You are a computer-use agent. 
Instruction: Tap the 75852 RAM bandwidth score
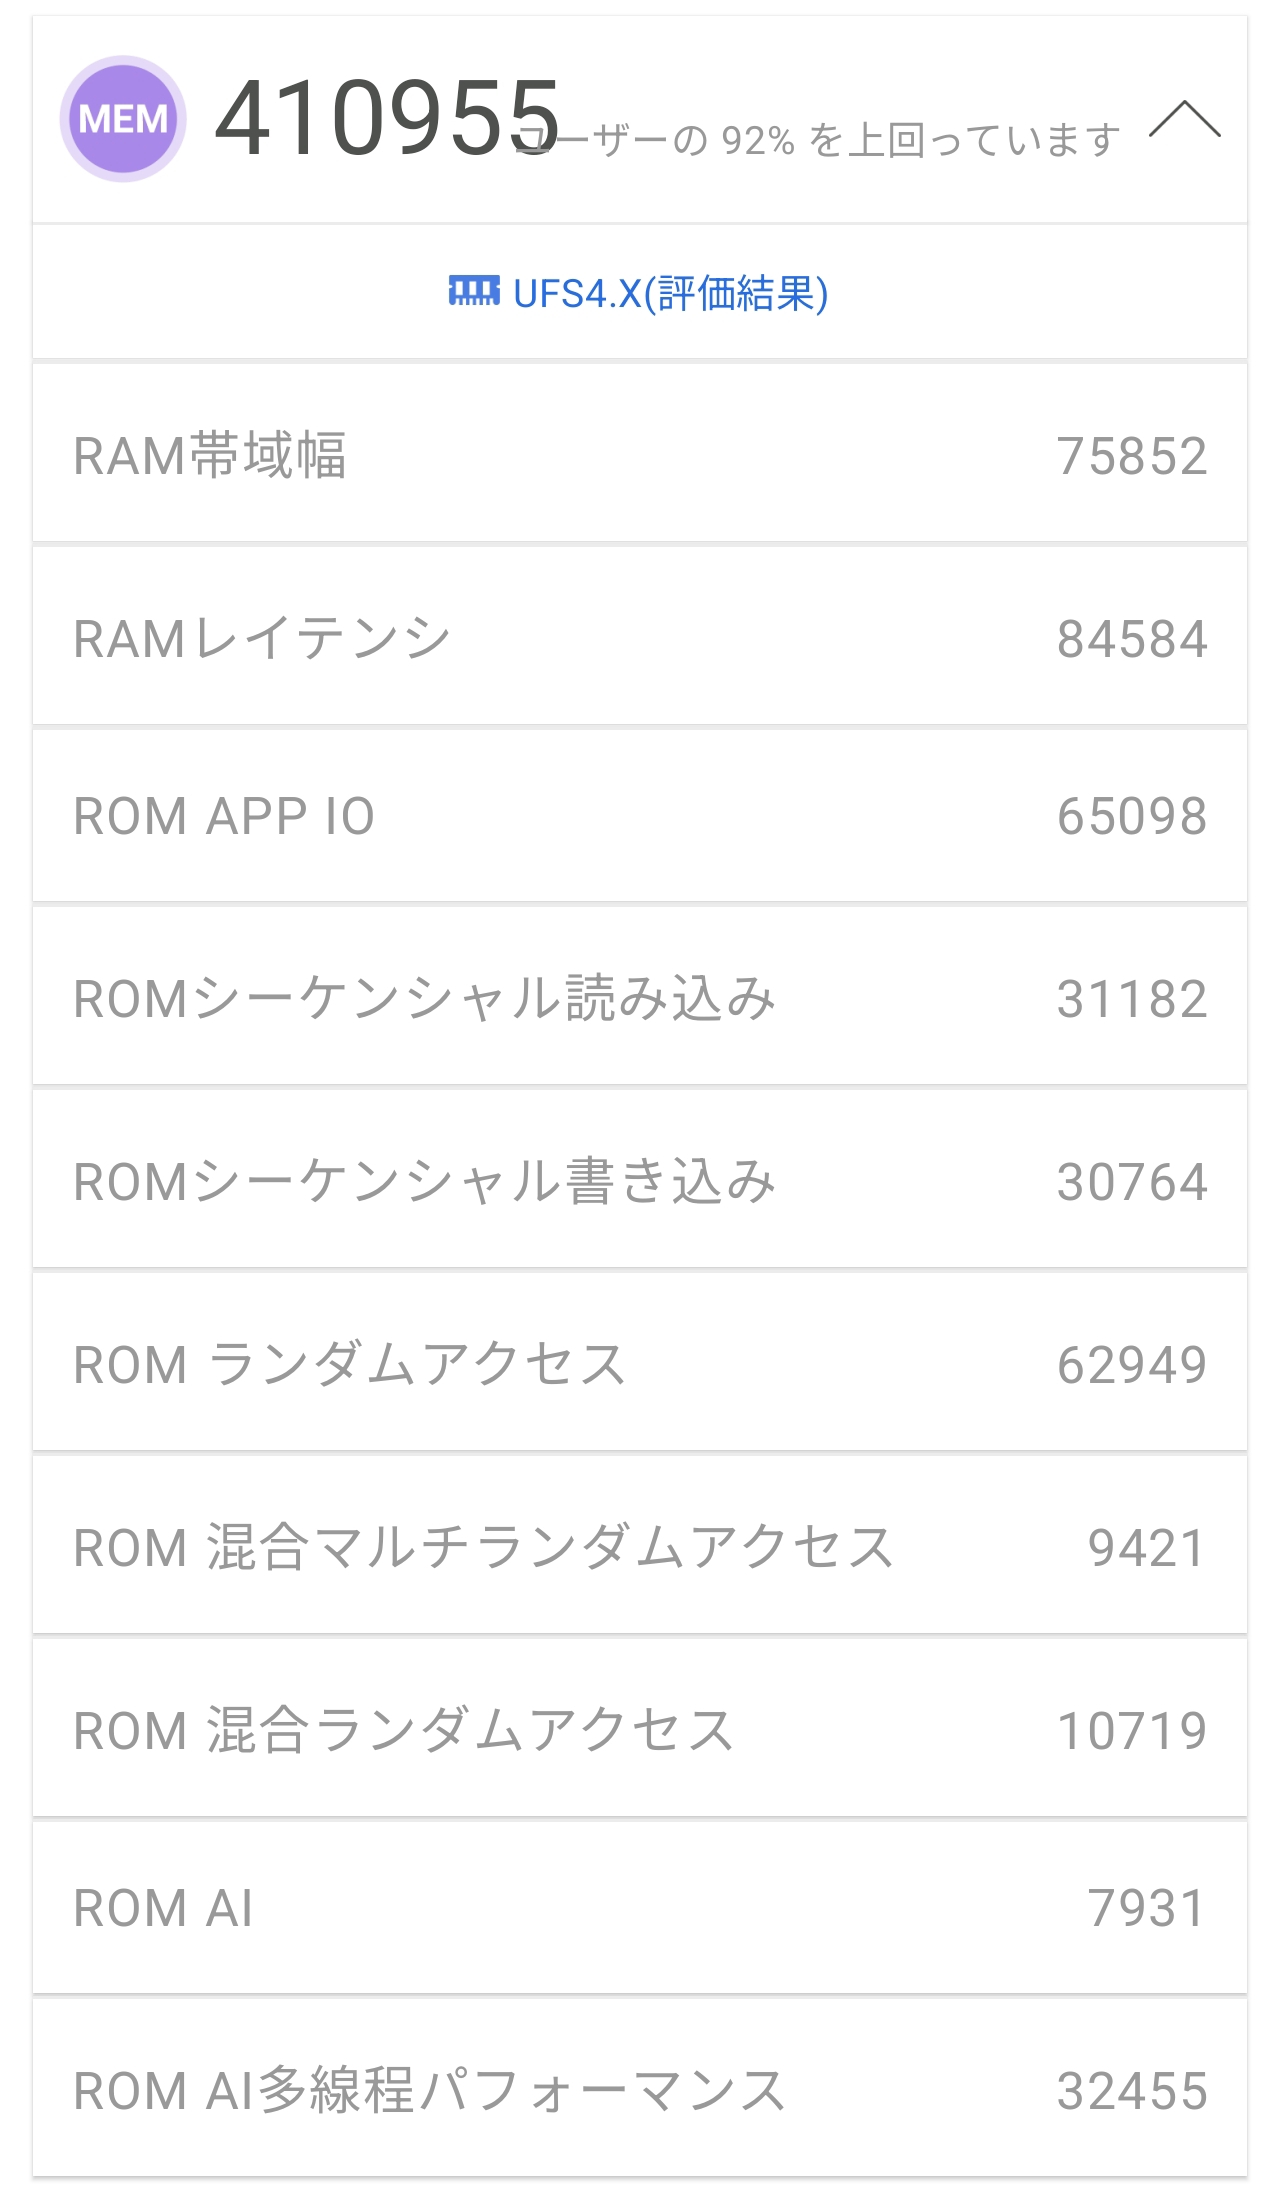[1132, 456]
